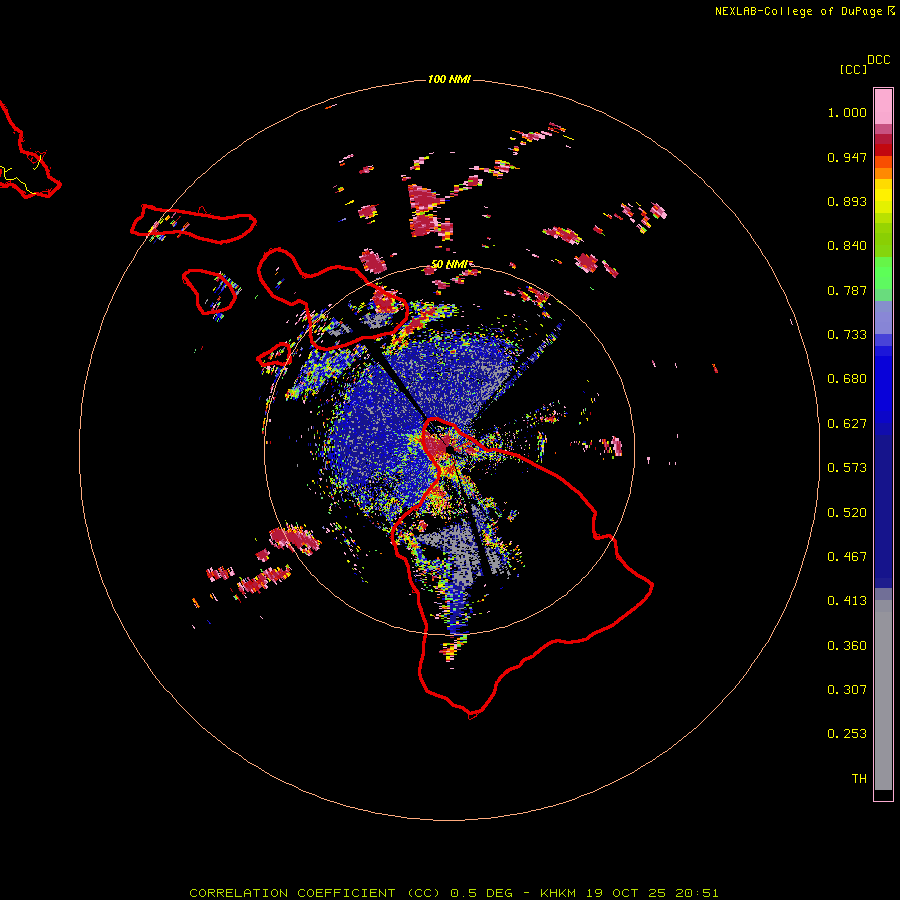Viewport: 900px width, 900px height.
Task: Click the 0.360 scale value
Action: [x=847, y=646]
